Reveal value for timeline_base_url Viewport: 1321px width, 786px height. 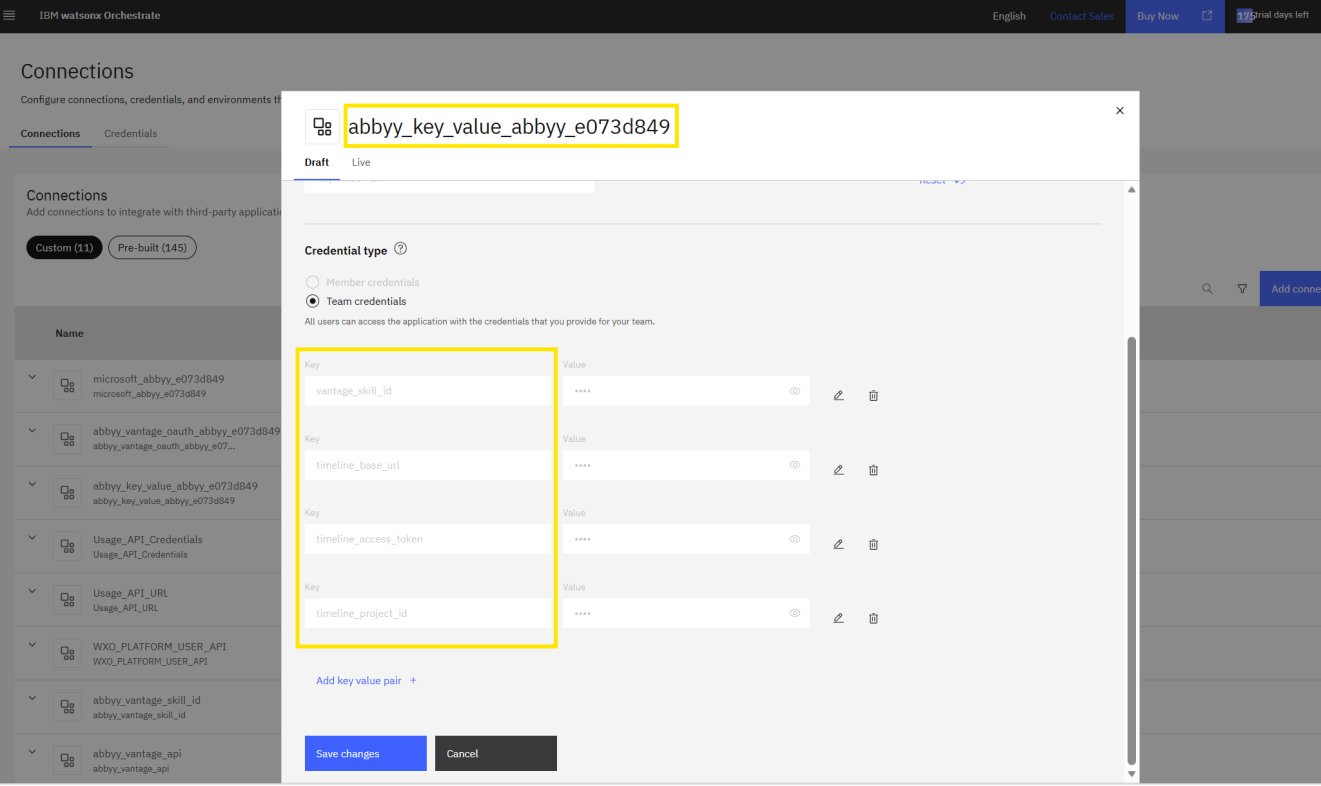795,465
